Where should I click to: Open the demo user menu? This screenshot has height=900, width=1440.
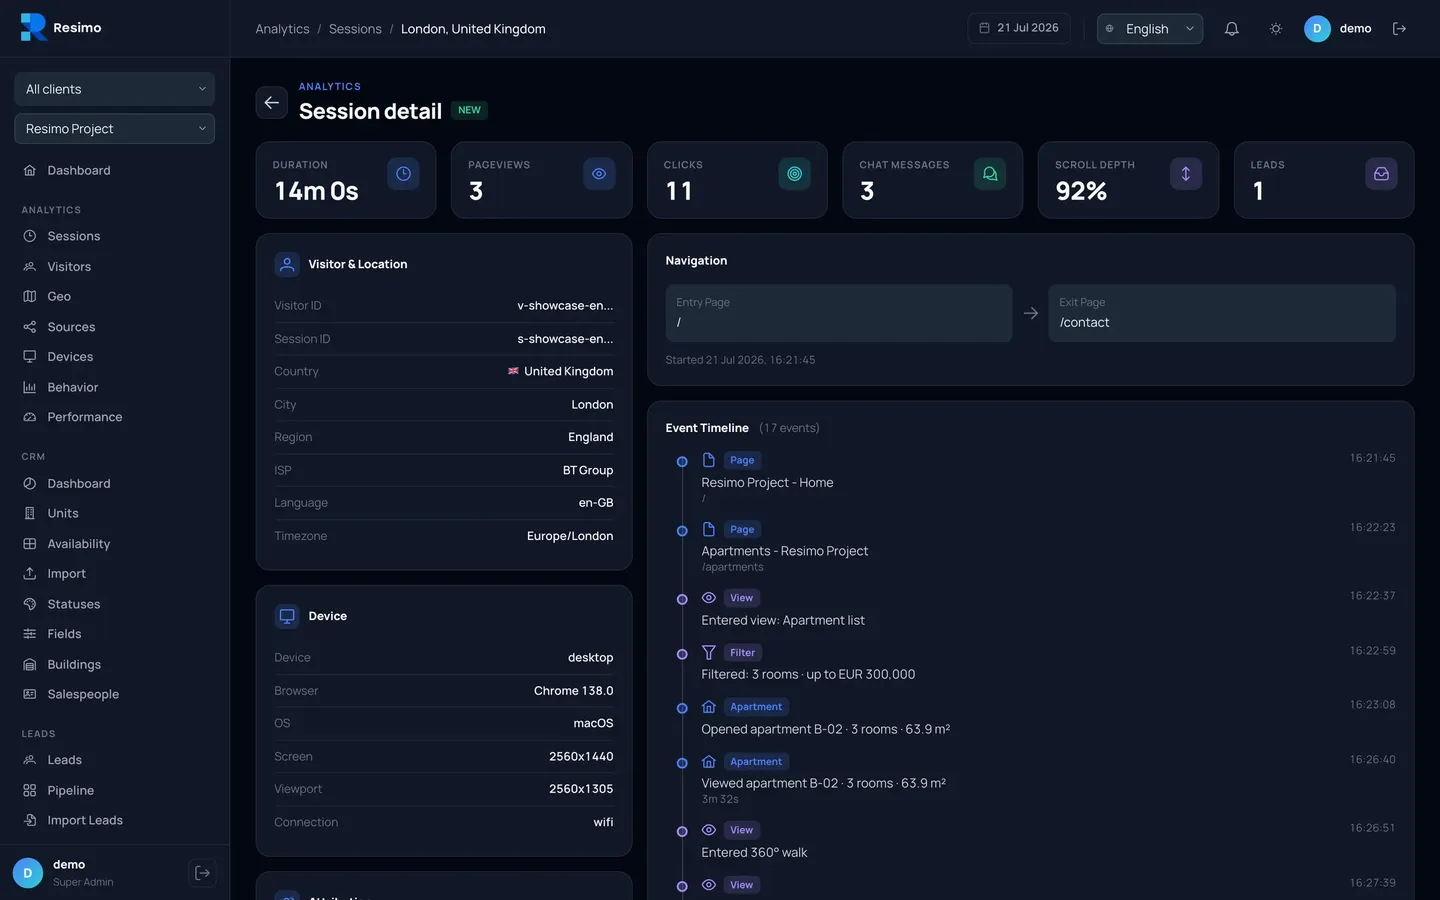coord(1338,29)
